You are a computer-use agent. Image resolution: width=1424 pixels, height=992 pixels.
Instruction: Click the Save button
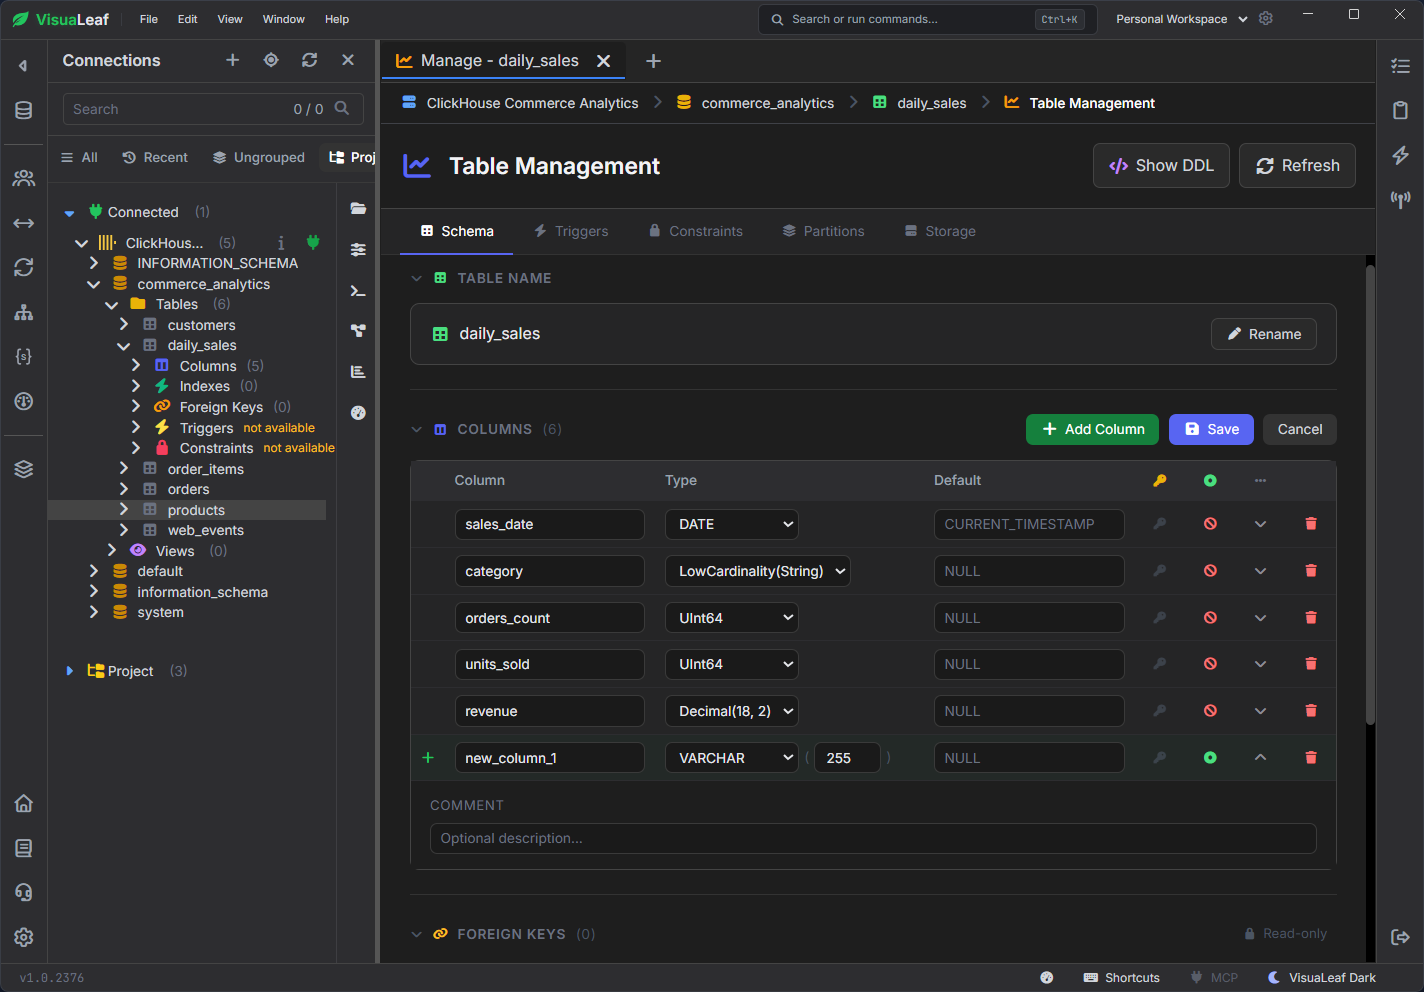1211,429
